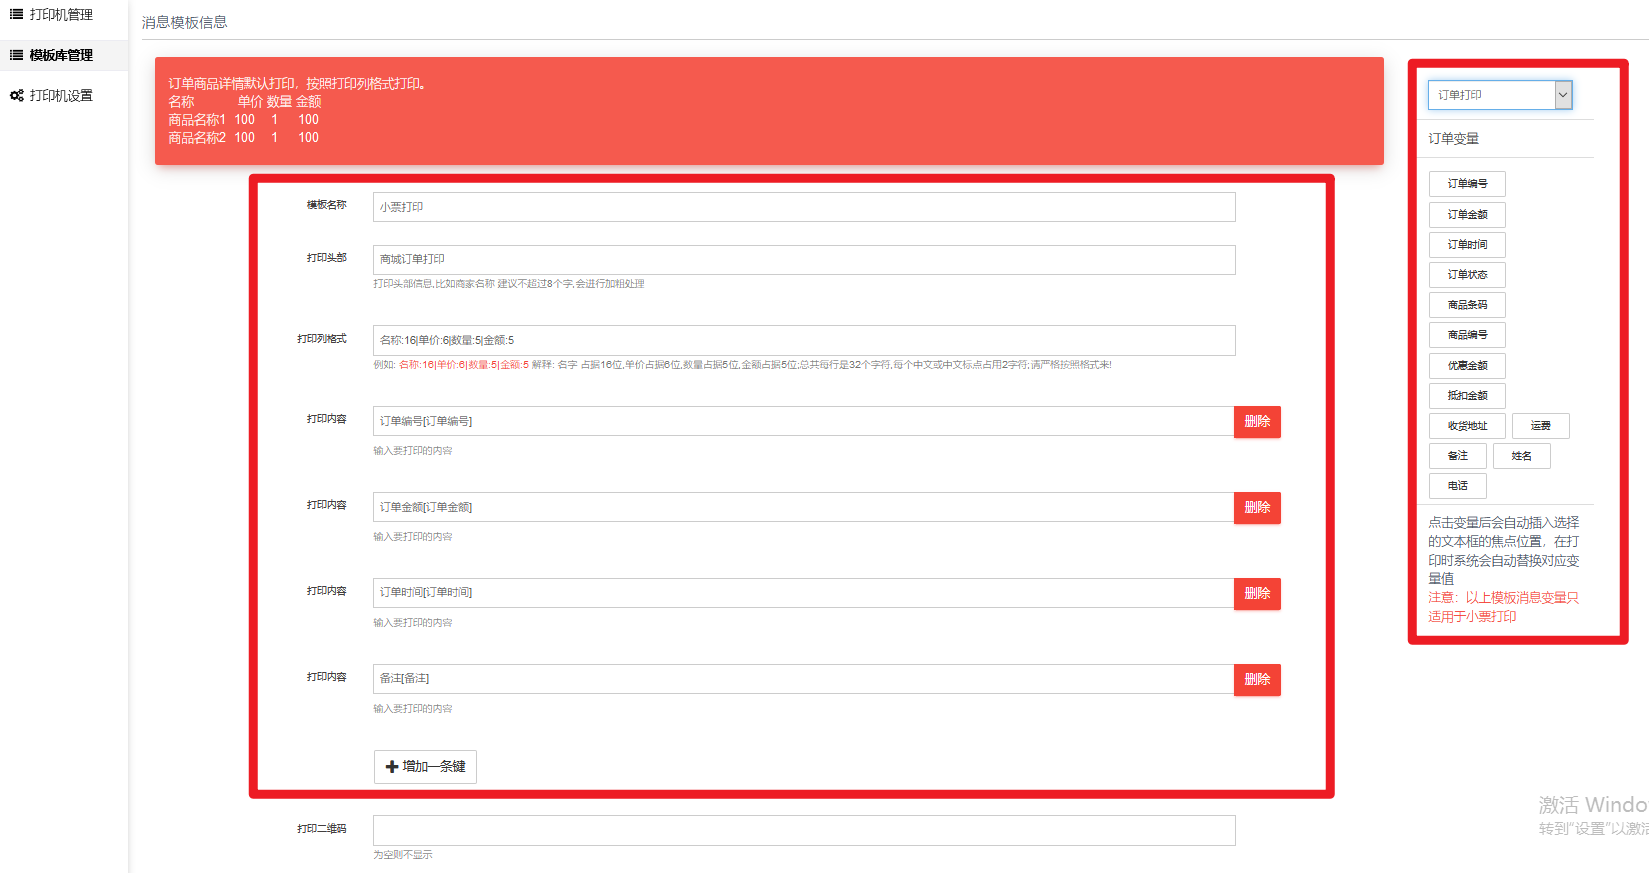Image resolution: width=1649 pixels, height=873 pixels.
Task: Insert the 商品编号 variable
Action: [x=1467, y=335]
